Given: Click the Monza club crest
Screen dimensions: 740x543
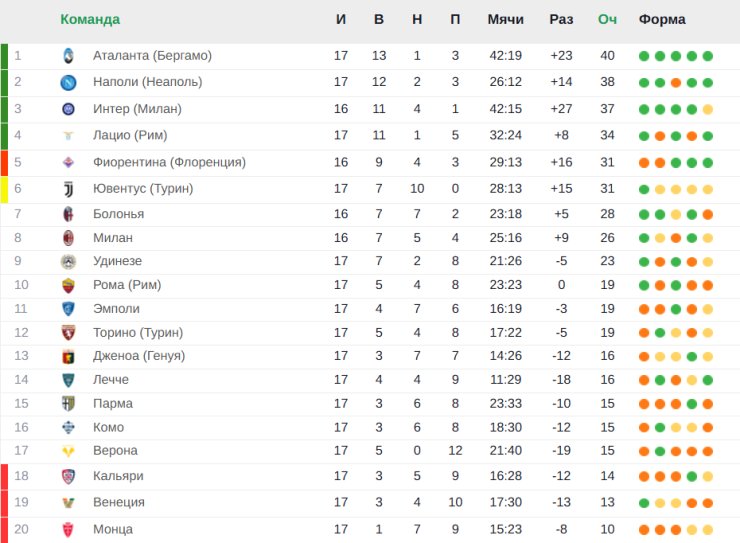Looking at the screenshot, I should pyautogui.click(x=68, y=530).
